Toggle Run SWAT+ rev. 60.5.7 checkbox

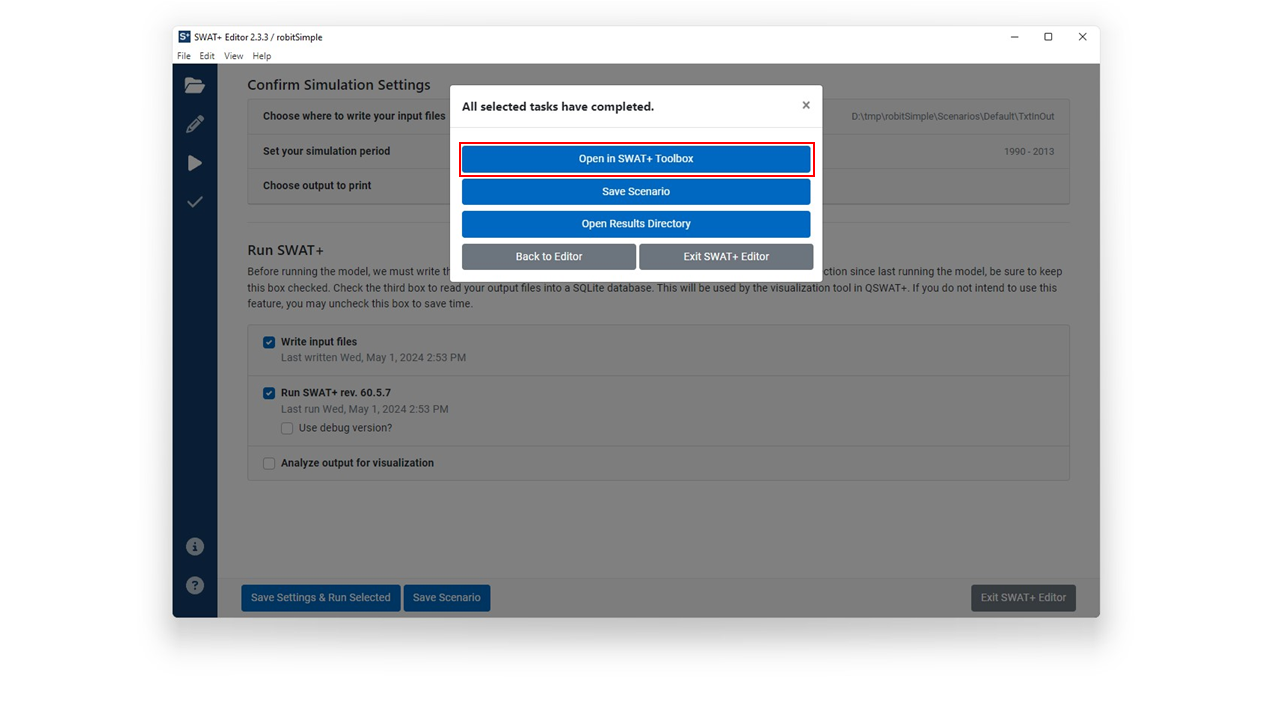pyautogui.click(x=269, y=393)
